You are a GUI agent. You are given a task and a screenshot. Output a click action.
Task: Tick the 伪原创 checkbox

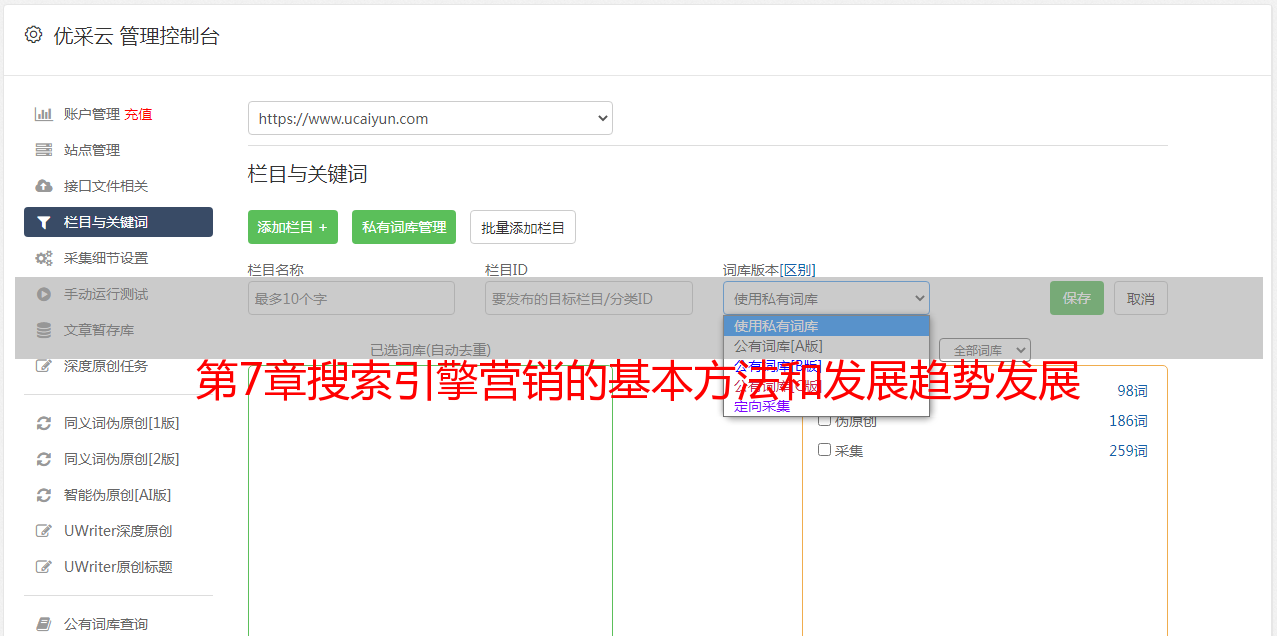click(825, 420)
